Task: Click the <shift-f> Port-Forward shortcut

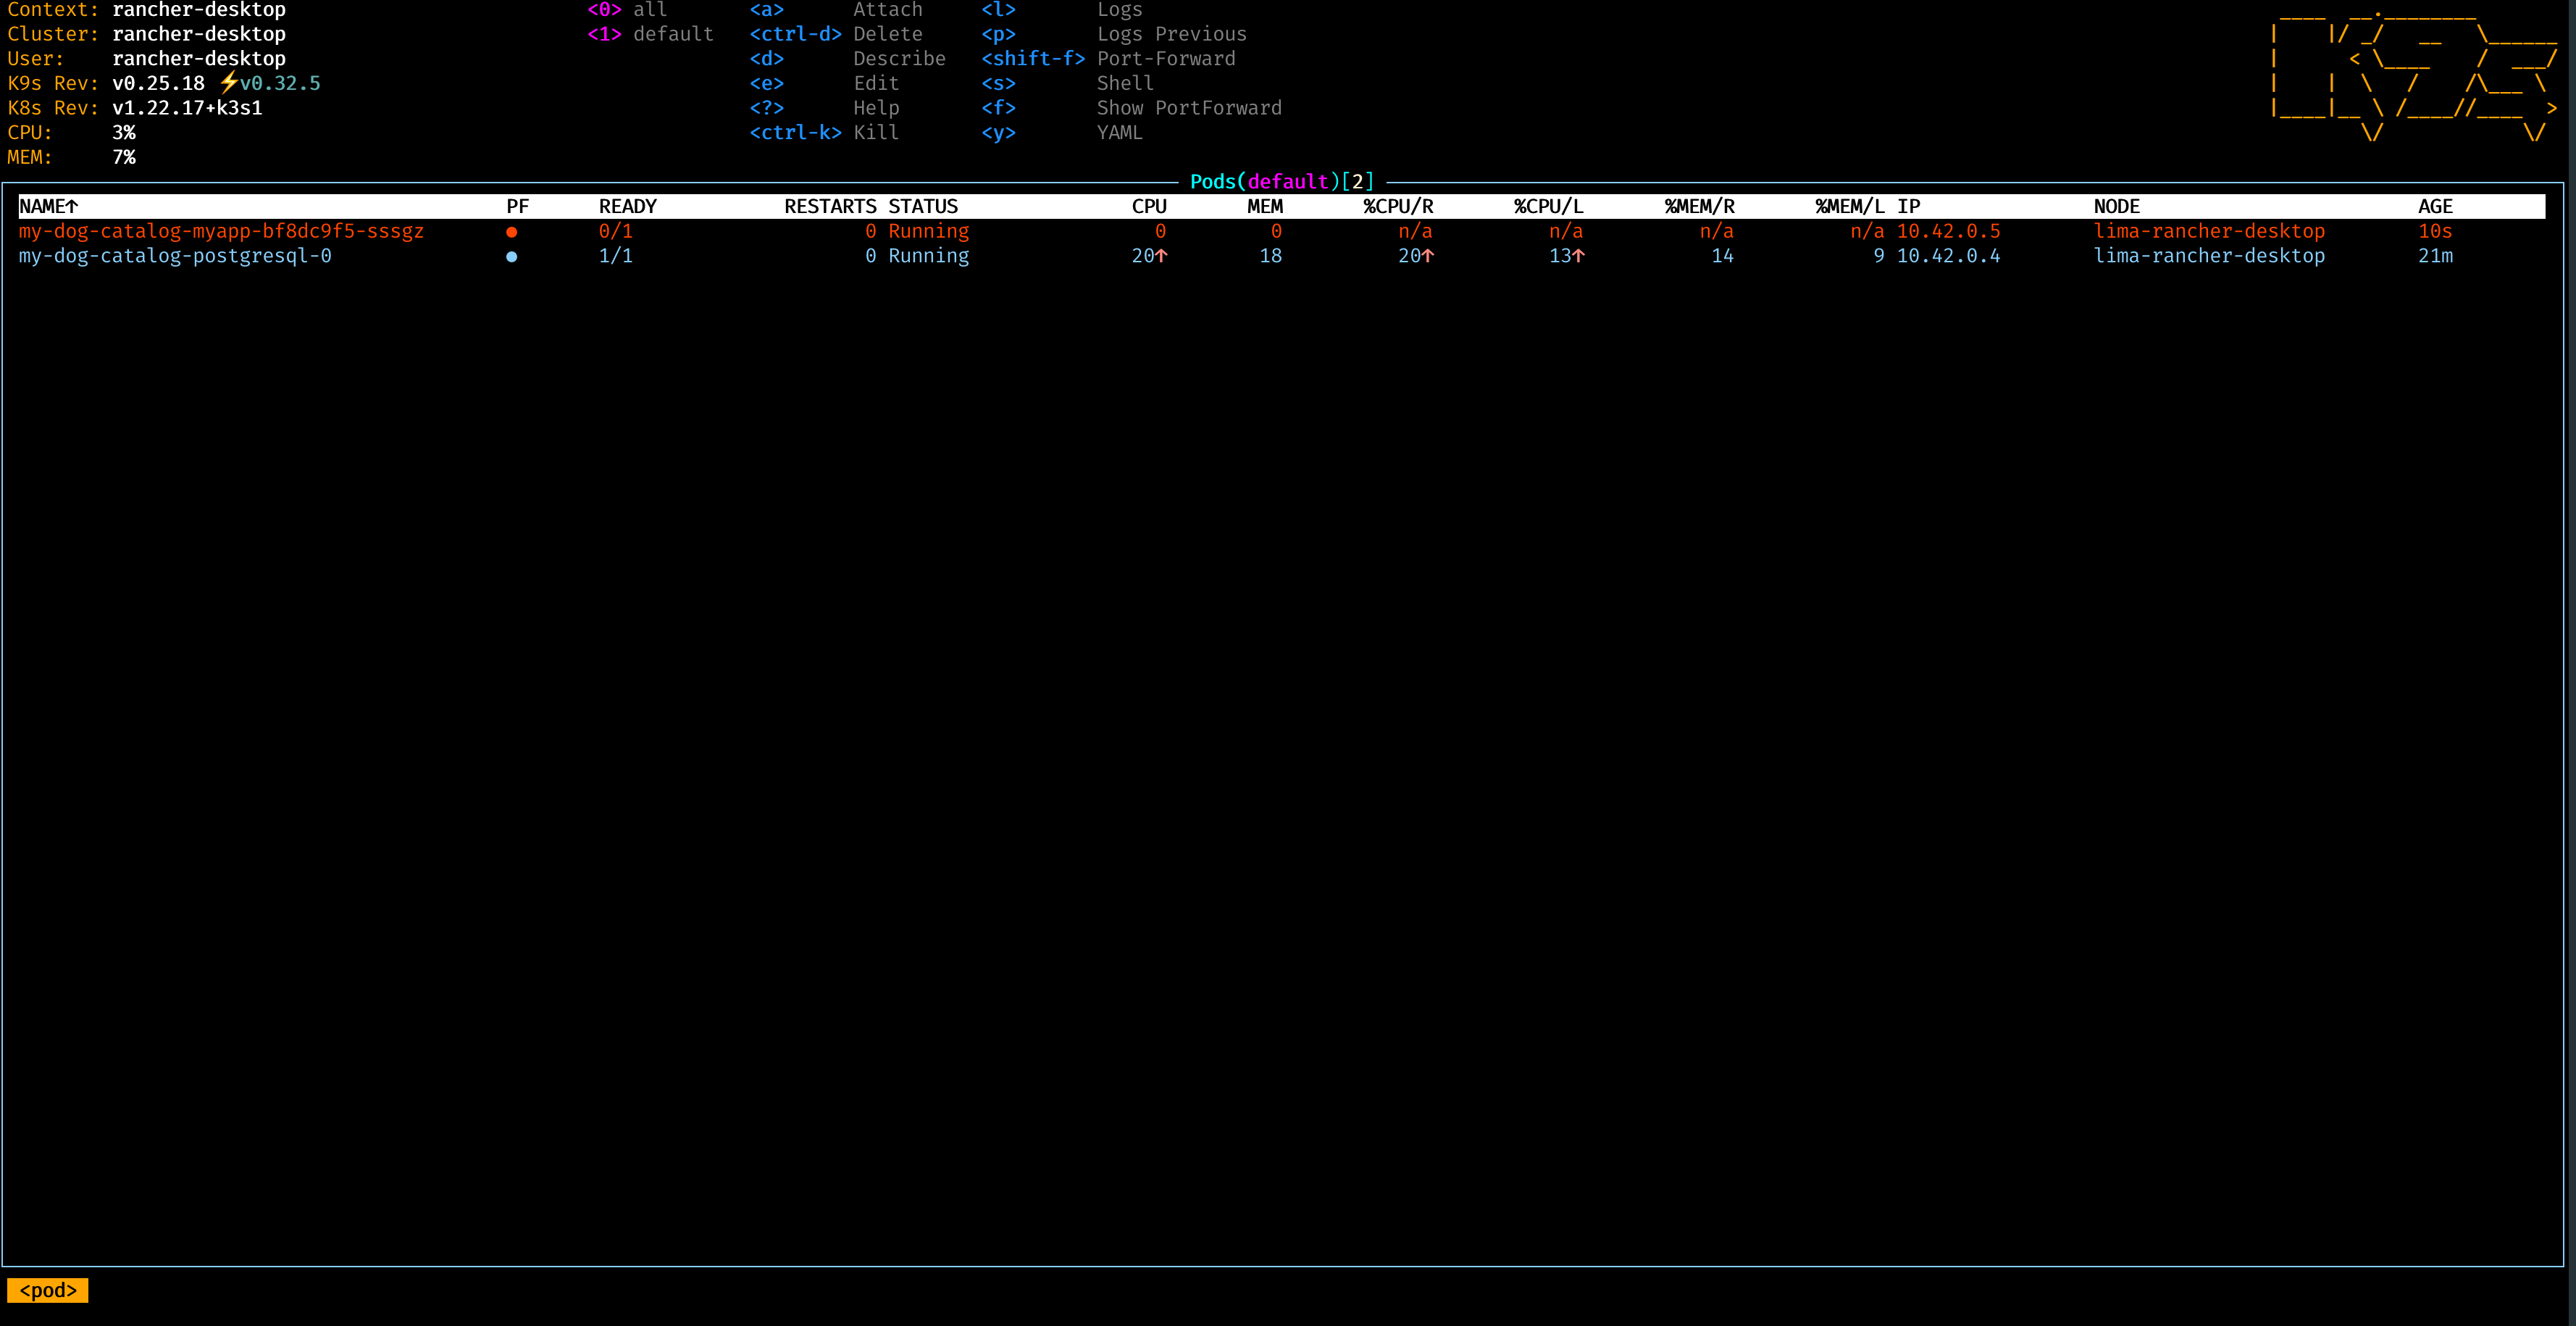Action: pos(1033,58)
